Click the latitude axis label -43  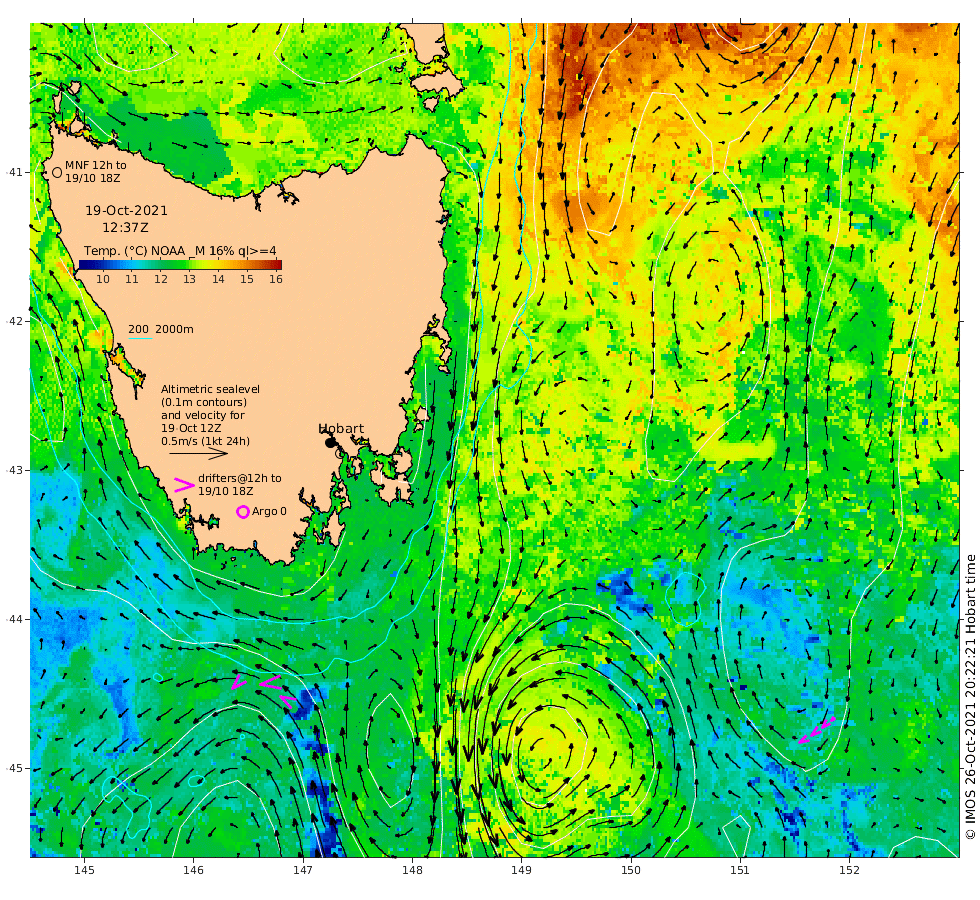pyautogui.click(x=14, y=470)
